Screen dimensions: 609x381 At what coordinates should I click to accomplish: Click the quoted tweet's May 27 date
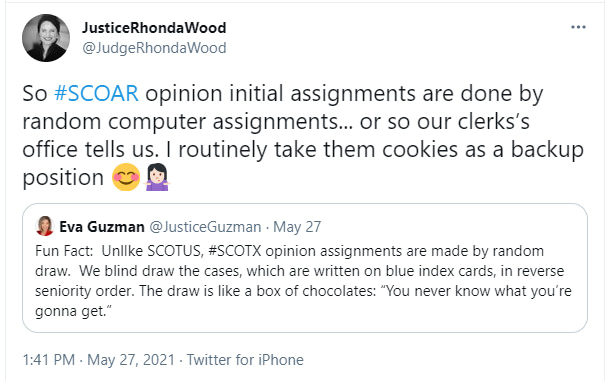297,227
